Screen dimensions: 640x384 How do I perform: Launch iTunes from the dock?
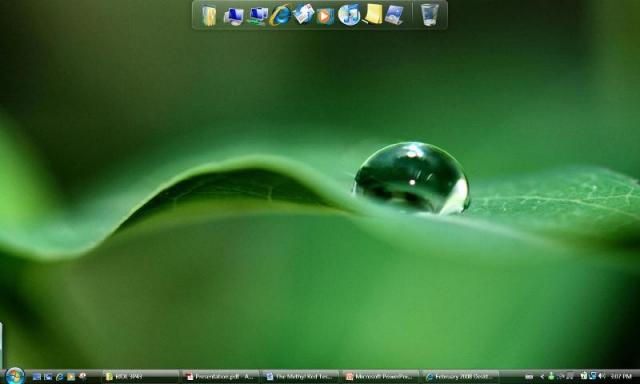point(349,15)
